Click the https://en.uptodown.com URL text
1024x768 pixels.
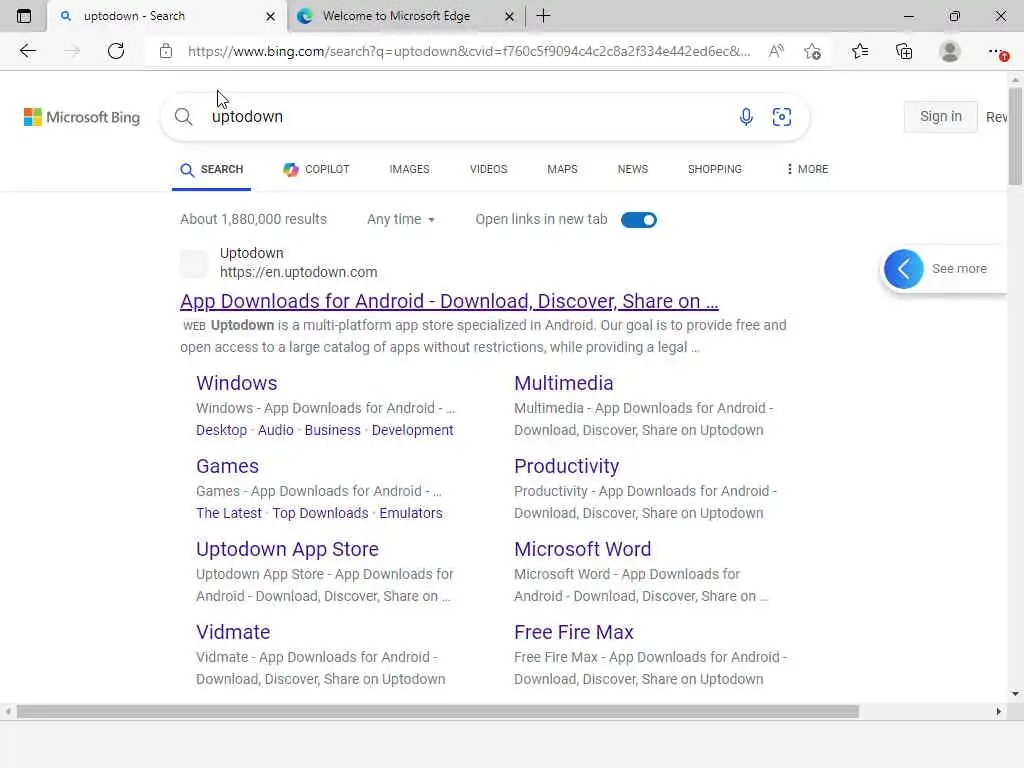[x=298, y=272]
